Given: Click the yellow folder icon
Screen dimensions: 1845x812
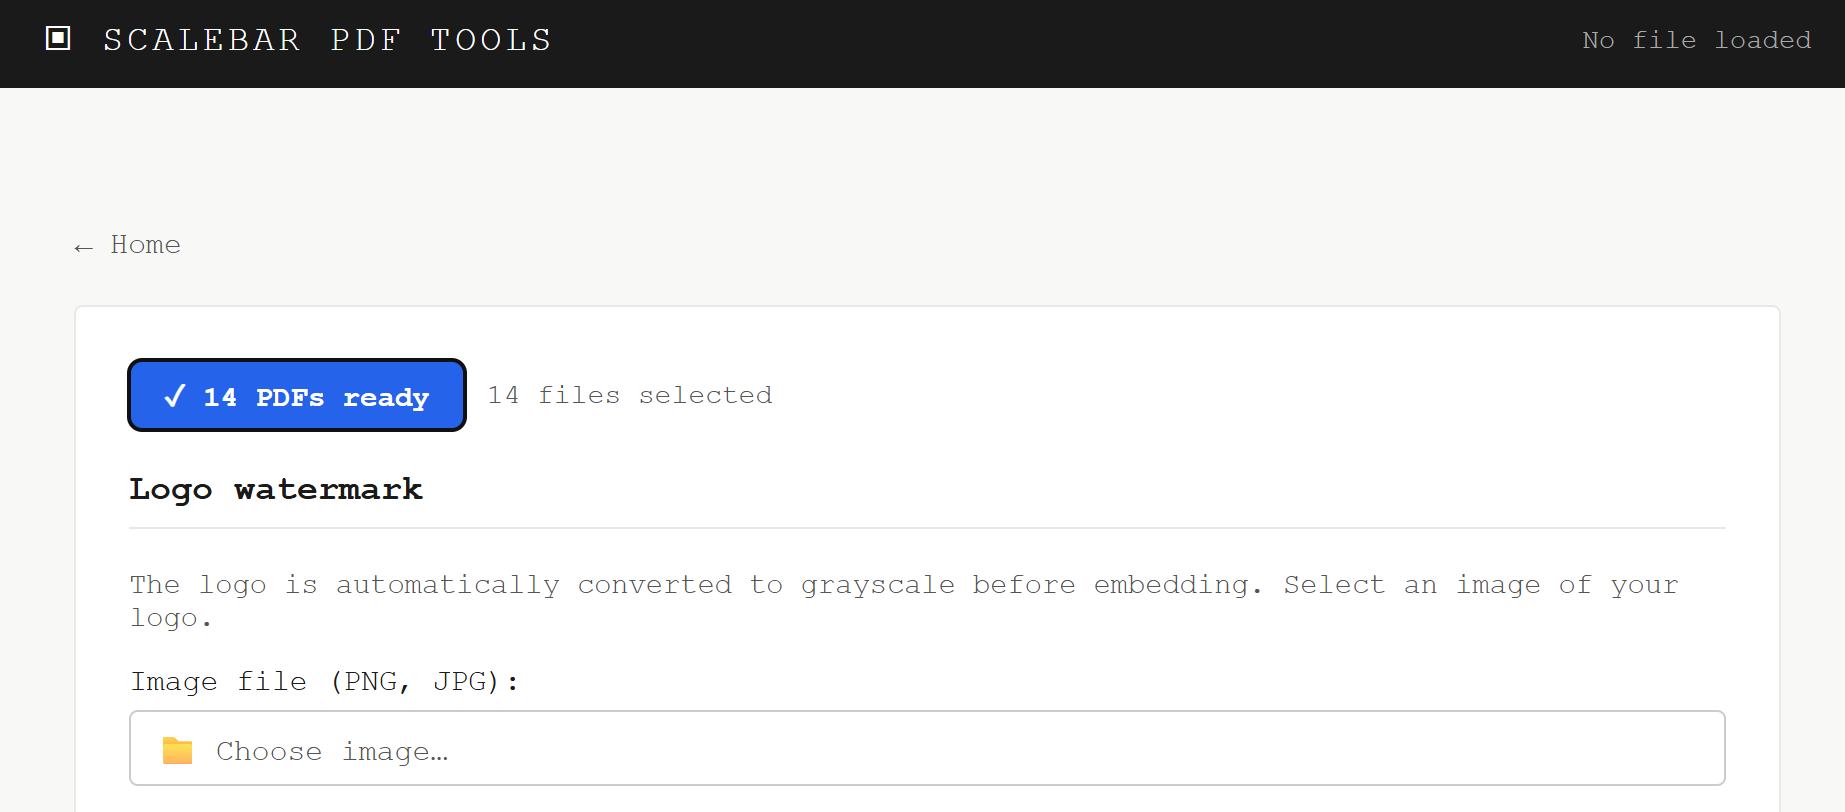Looking at the screenshot, I should (177, 750).
